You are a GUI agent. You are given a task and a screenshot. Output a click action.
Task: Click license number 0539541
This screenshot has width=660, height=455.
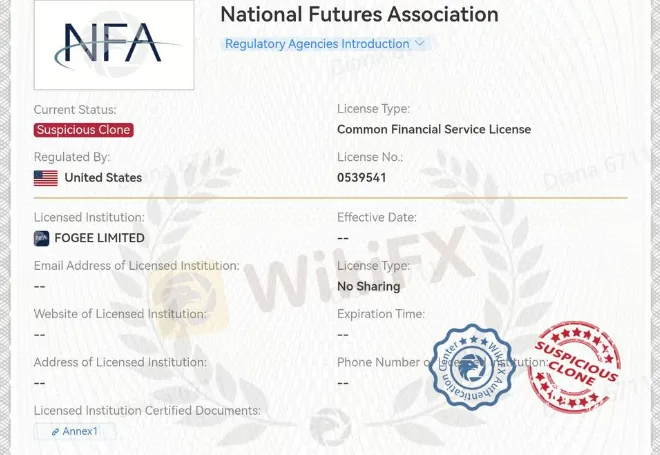tap(362, 178)
